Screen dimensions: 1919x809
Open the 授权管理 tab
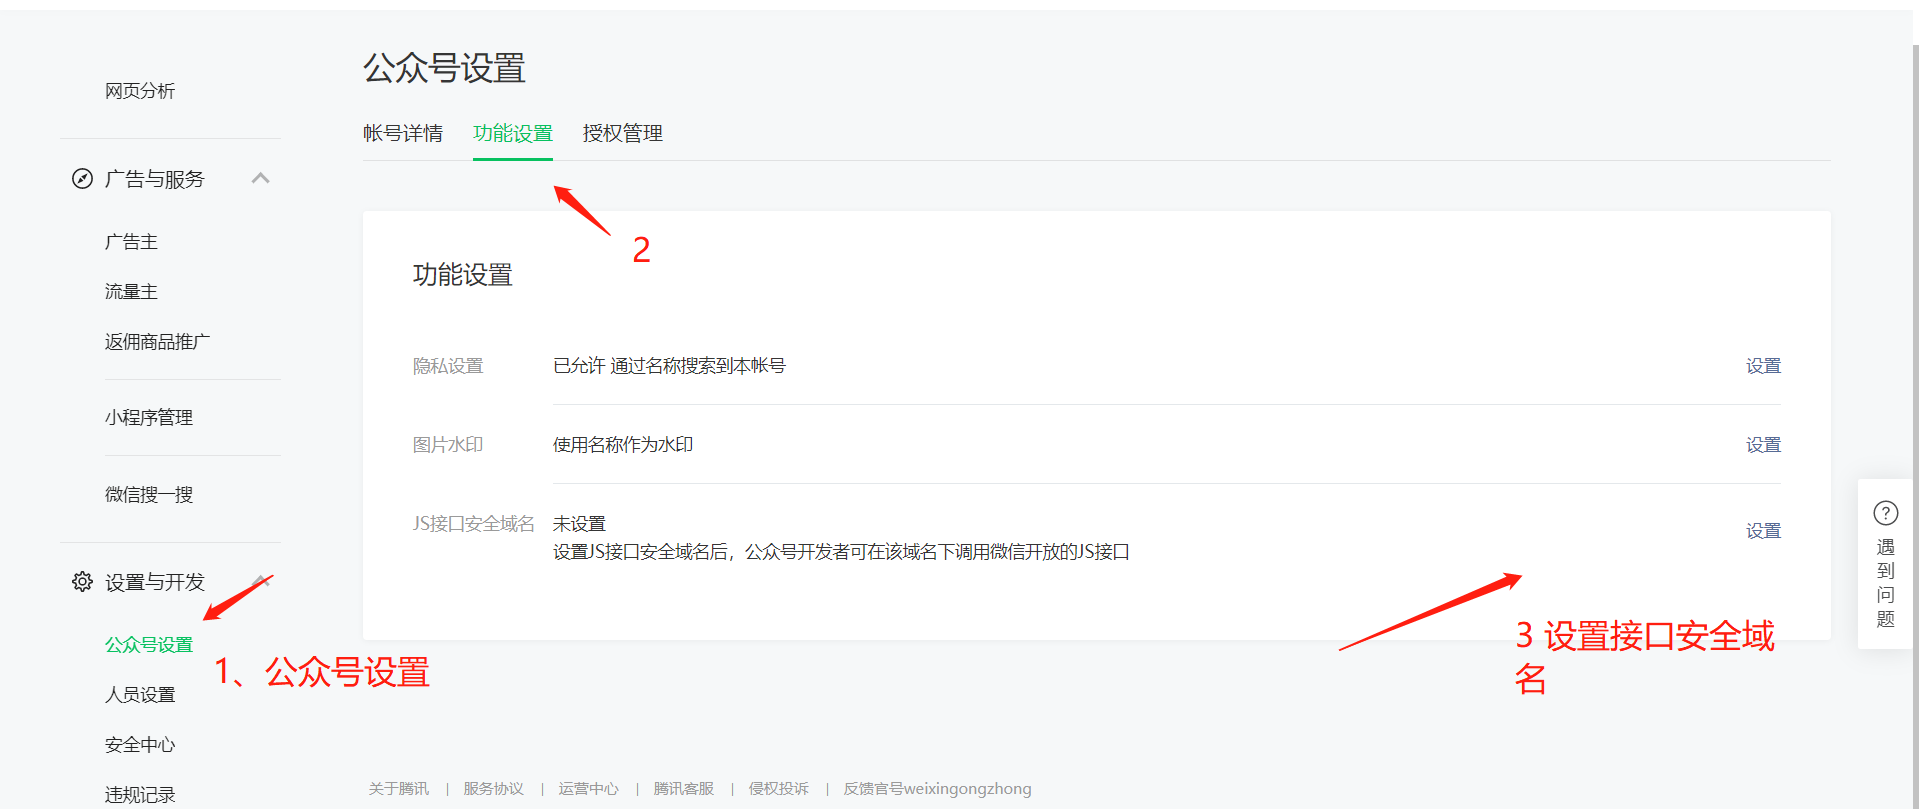tap(623, 133)
